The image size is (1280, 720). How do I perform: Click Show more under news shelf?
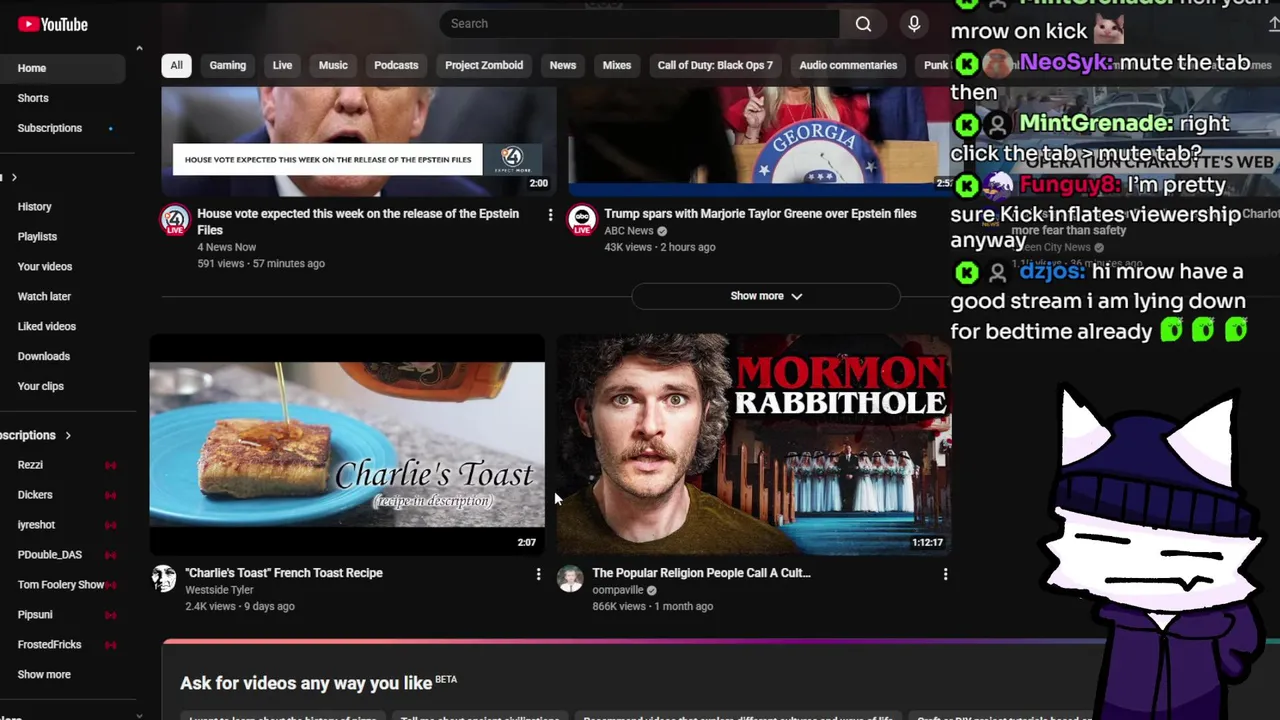pos(766,296)
